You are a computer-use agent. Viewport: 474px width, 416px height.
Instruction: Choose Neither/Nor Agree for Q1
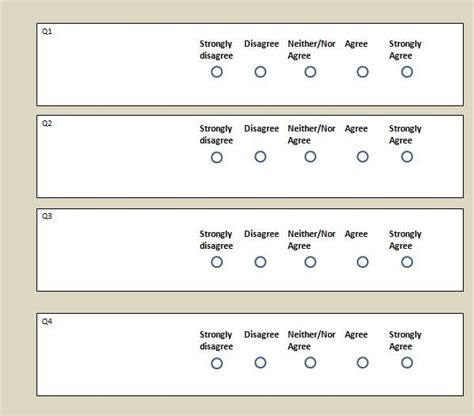310,72
